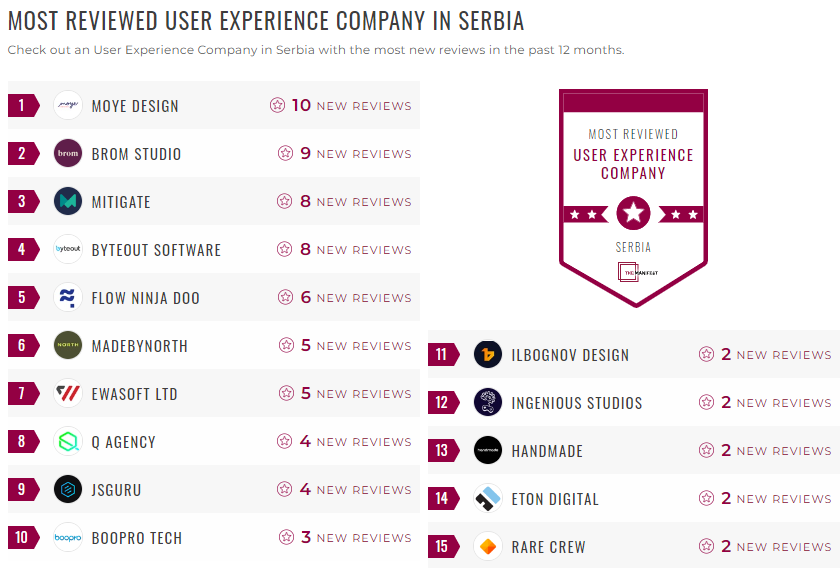
Task: Click the Moye Design logo icon
Action: tap(68, 105)
